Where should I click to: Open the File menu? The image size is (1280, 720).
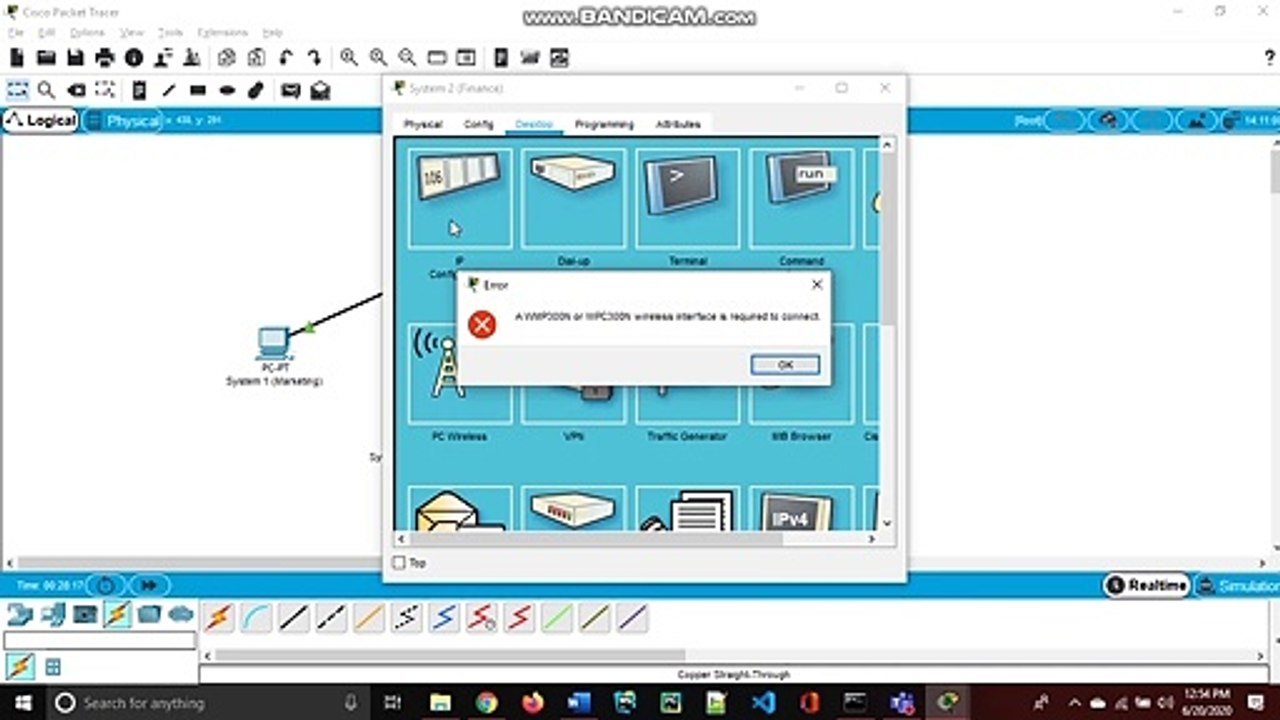pyautogui.click(x=15, y=33)
